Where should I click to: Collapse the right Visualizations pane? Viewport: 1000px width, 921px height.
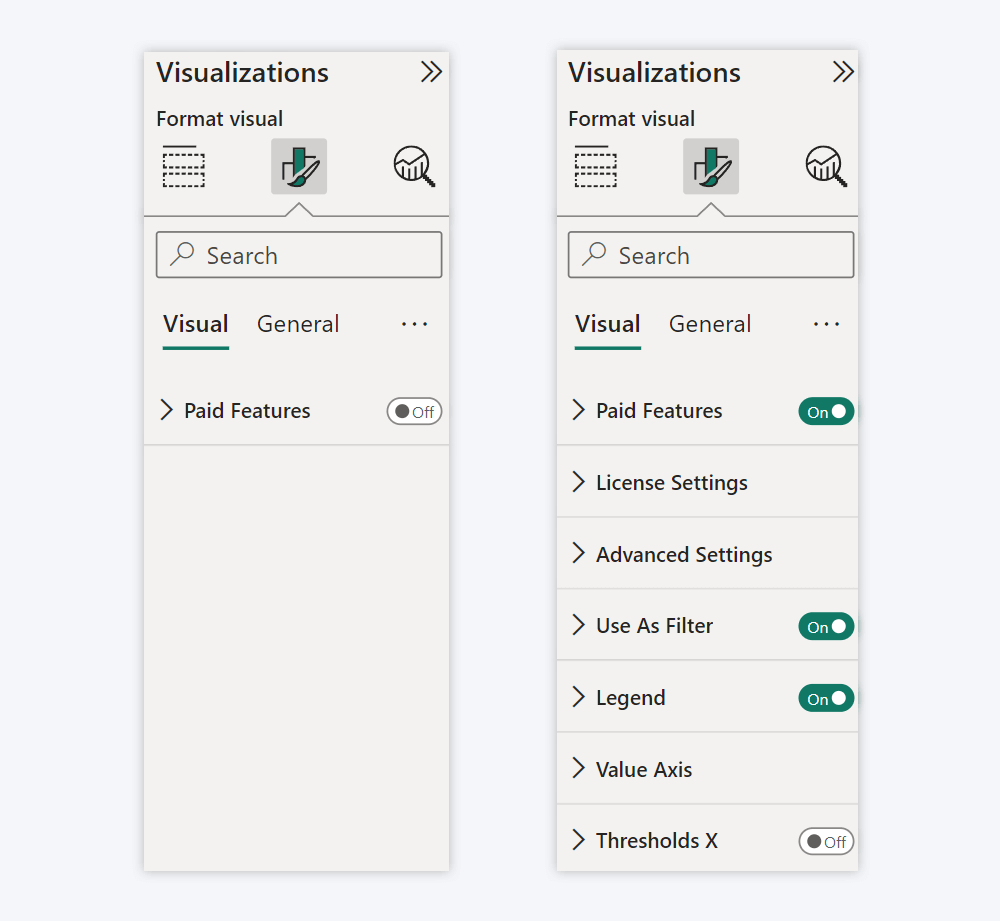(x=844, y=71)
